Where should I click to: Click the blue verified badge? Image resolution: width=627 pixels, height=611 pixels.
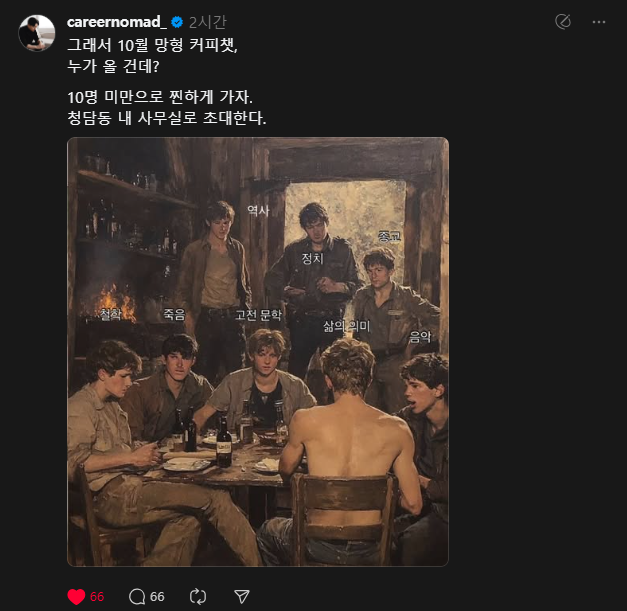pyautogui.click(x=177, y=22)
